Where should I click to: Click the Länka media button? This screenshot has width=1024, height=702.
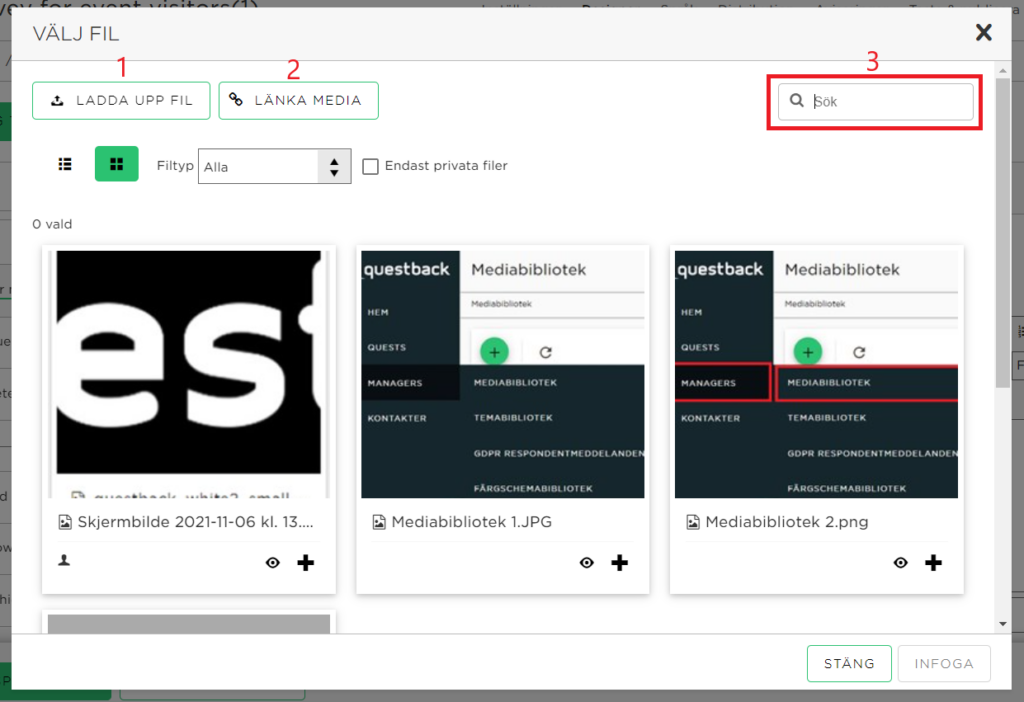(298, 101)
